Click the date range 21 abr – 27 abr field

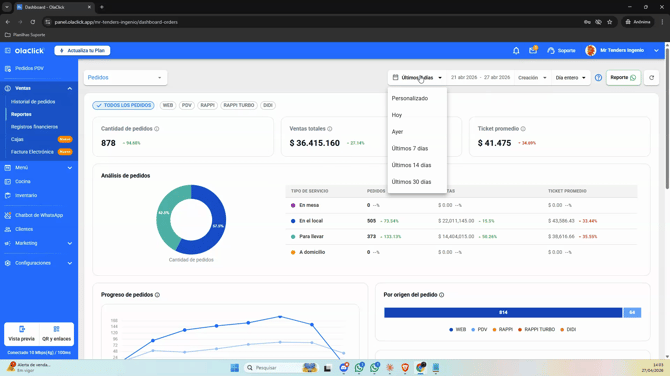(480, 78)
